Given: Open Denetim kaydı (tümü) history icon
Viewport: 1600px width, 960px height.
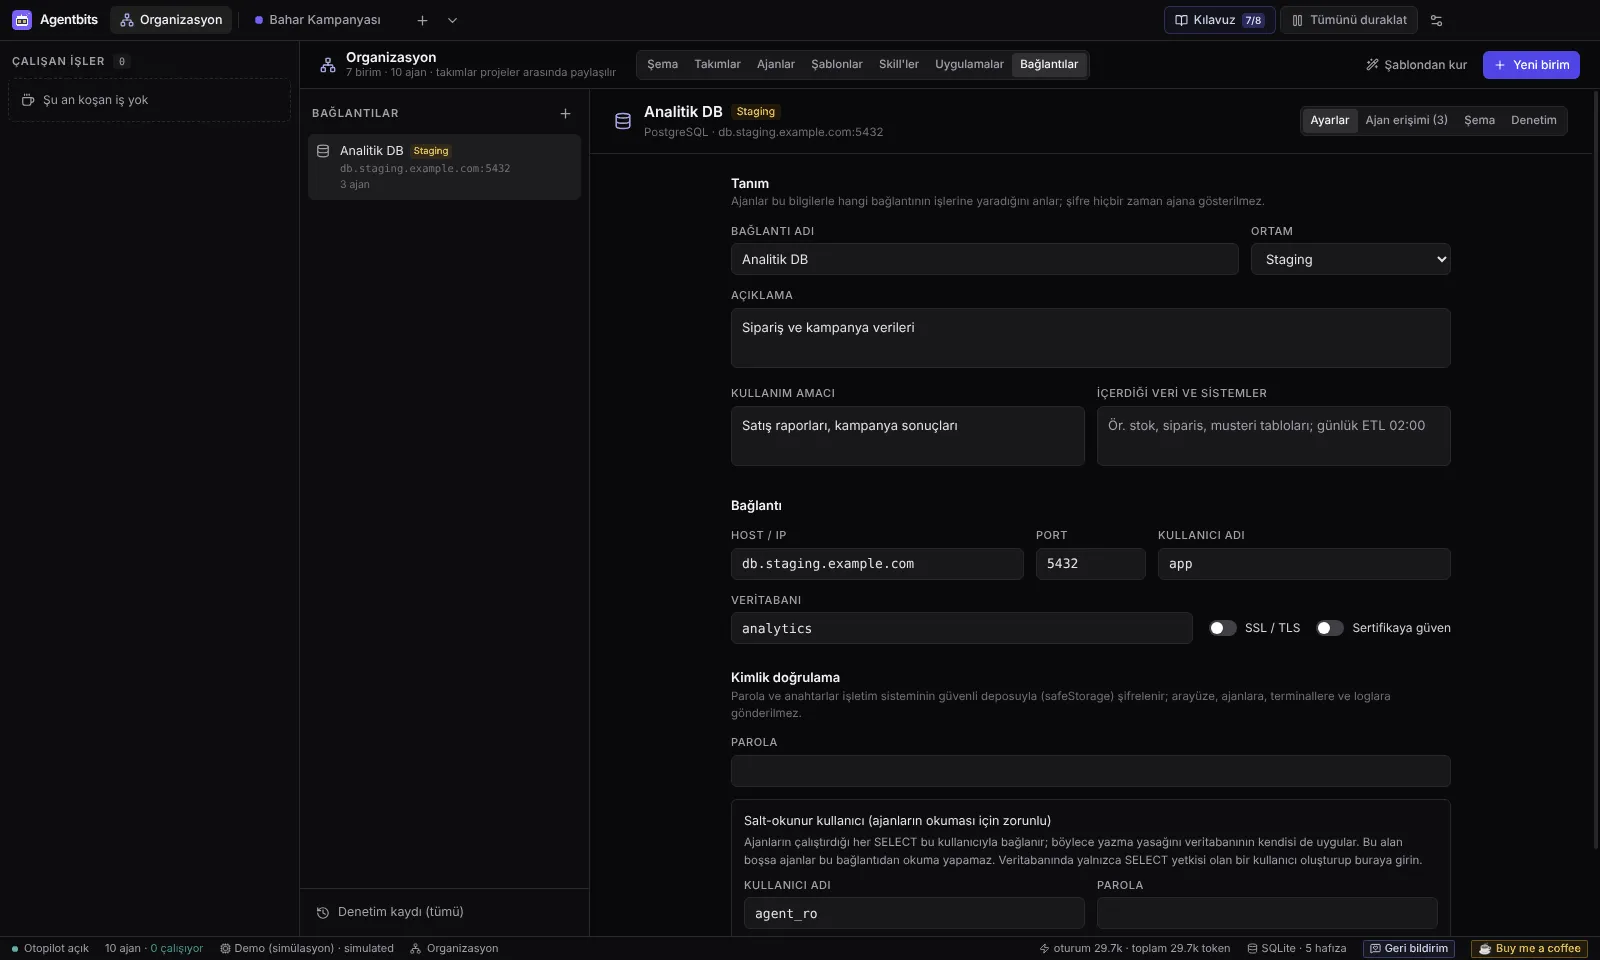Looking at the screenshot, I should [323, 912].
